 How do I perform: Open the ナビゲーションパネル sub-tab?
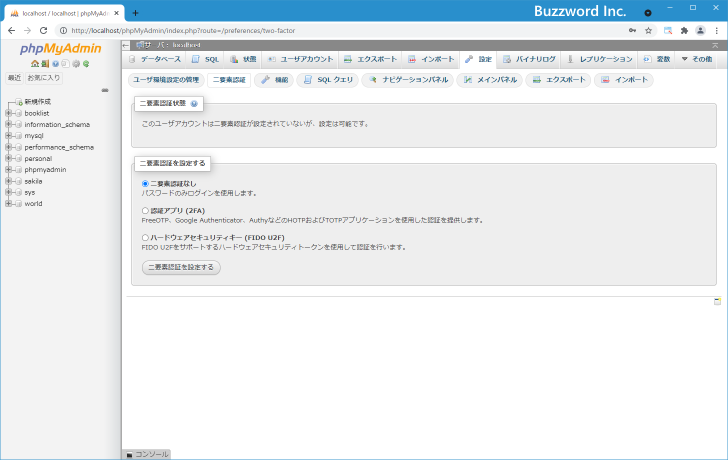(x=408, y=80)
